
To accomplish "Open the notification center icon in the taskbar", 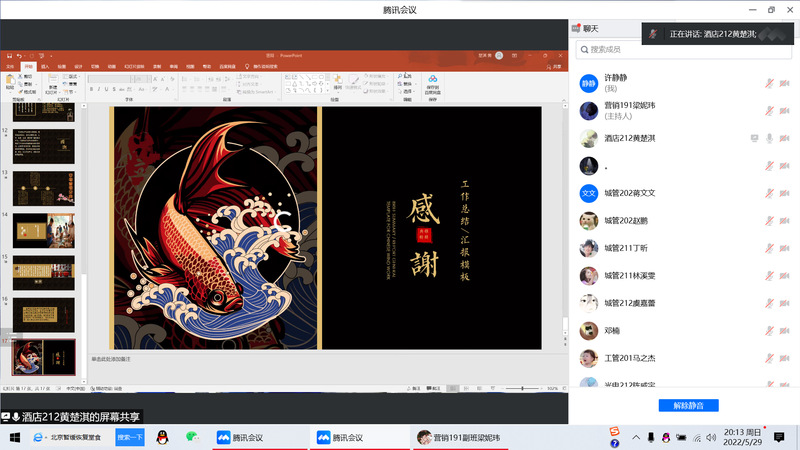I will click(780, 438).
